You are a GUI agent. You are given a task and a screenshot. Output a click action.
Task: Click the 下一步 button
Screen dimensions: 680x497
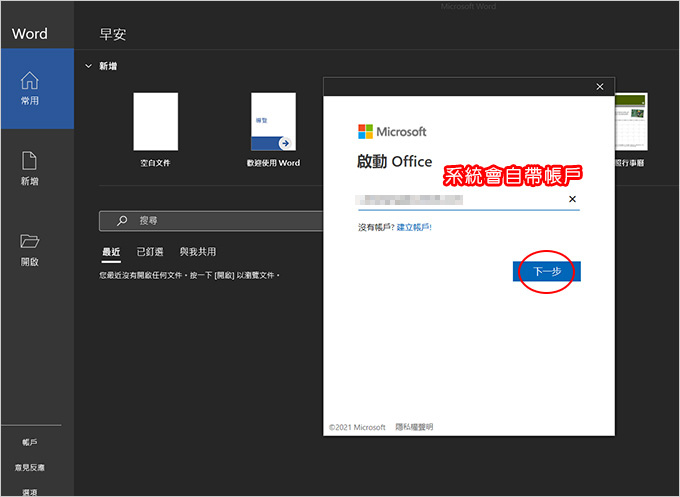click(x=546, y=271)
